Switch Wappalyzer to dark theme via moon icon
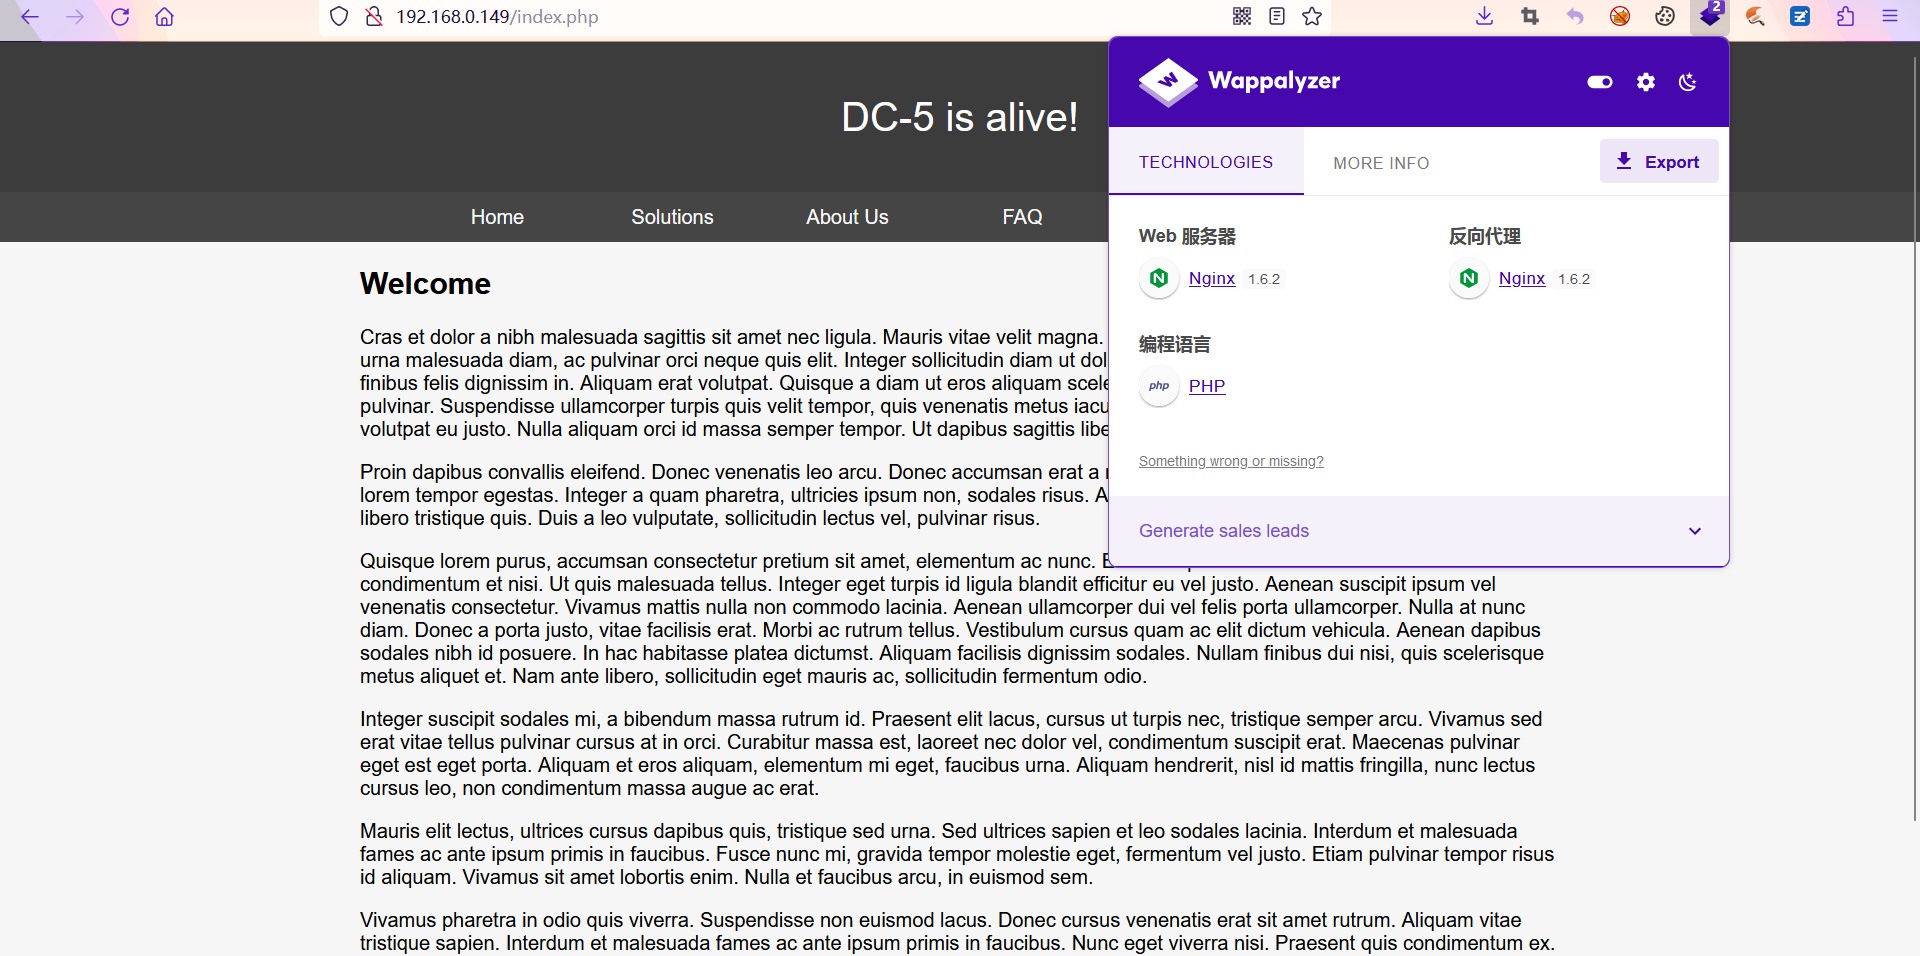Viewport: 1920px width, 956px height. click(1687, 82)
